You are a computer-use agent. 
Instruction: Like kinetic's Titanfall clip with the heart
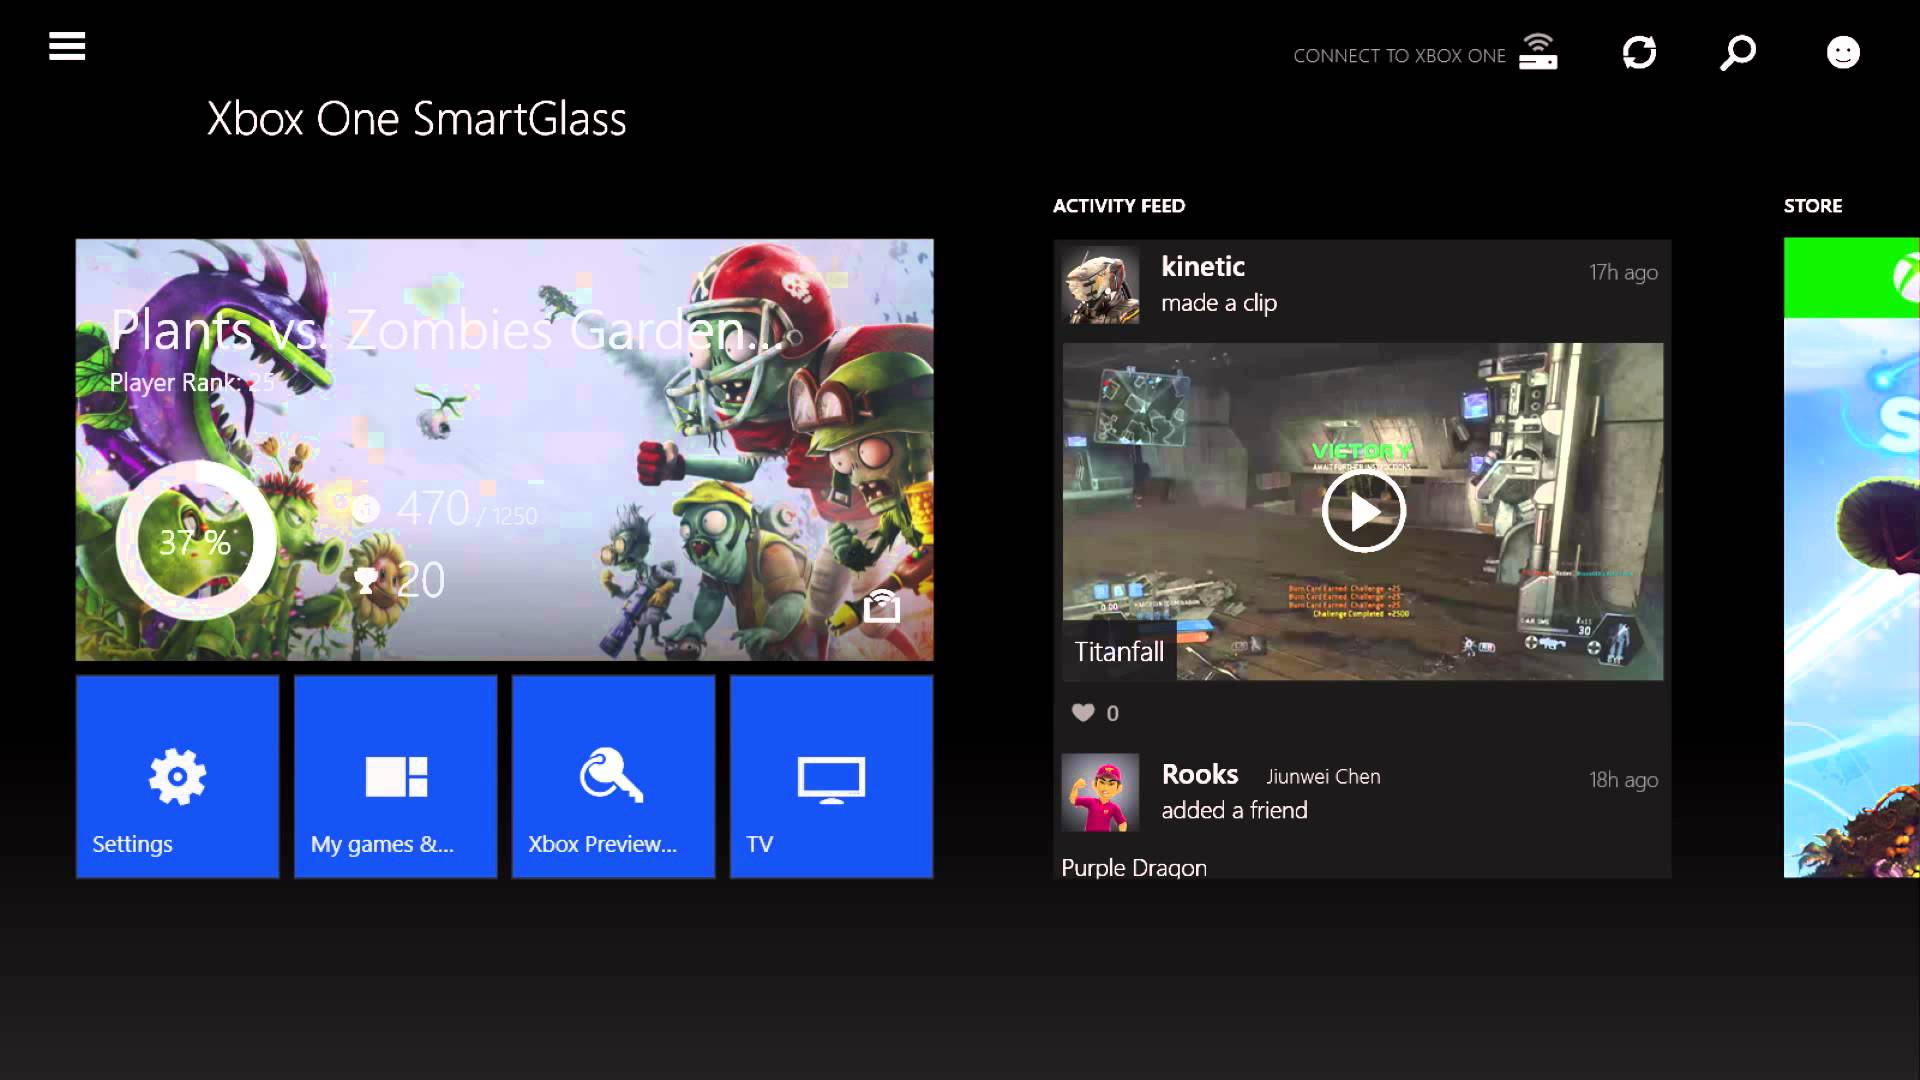click(1083, 712)
